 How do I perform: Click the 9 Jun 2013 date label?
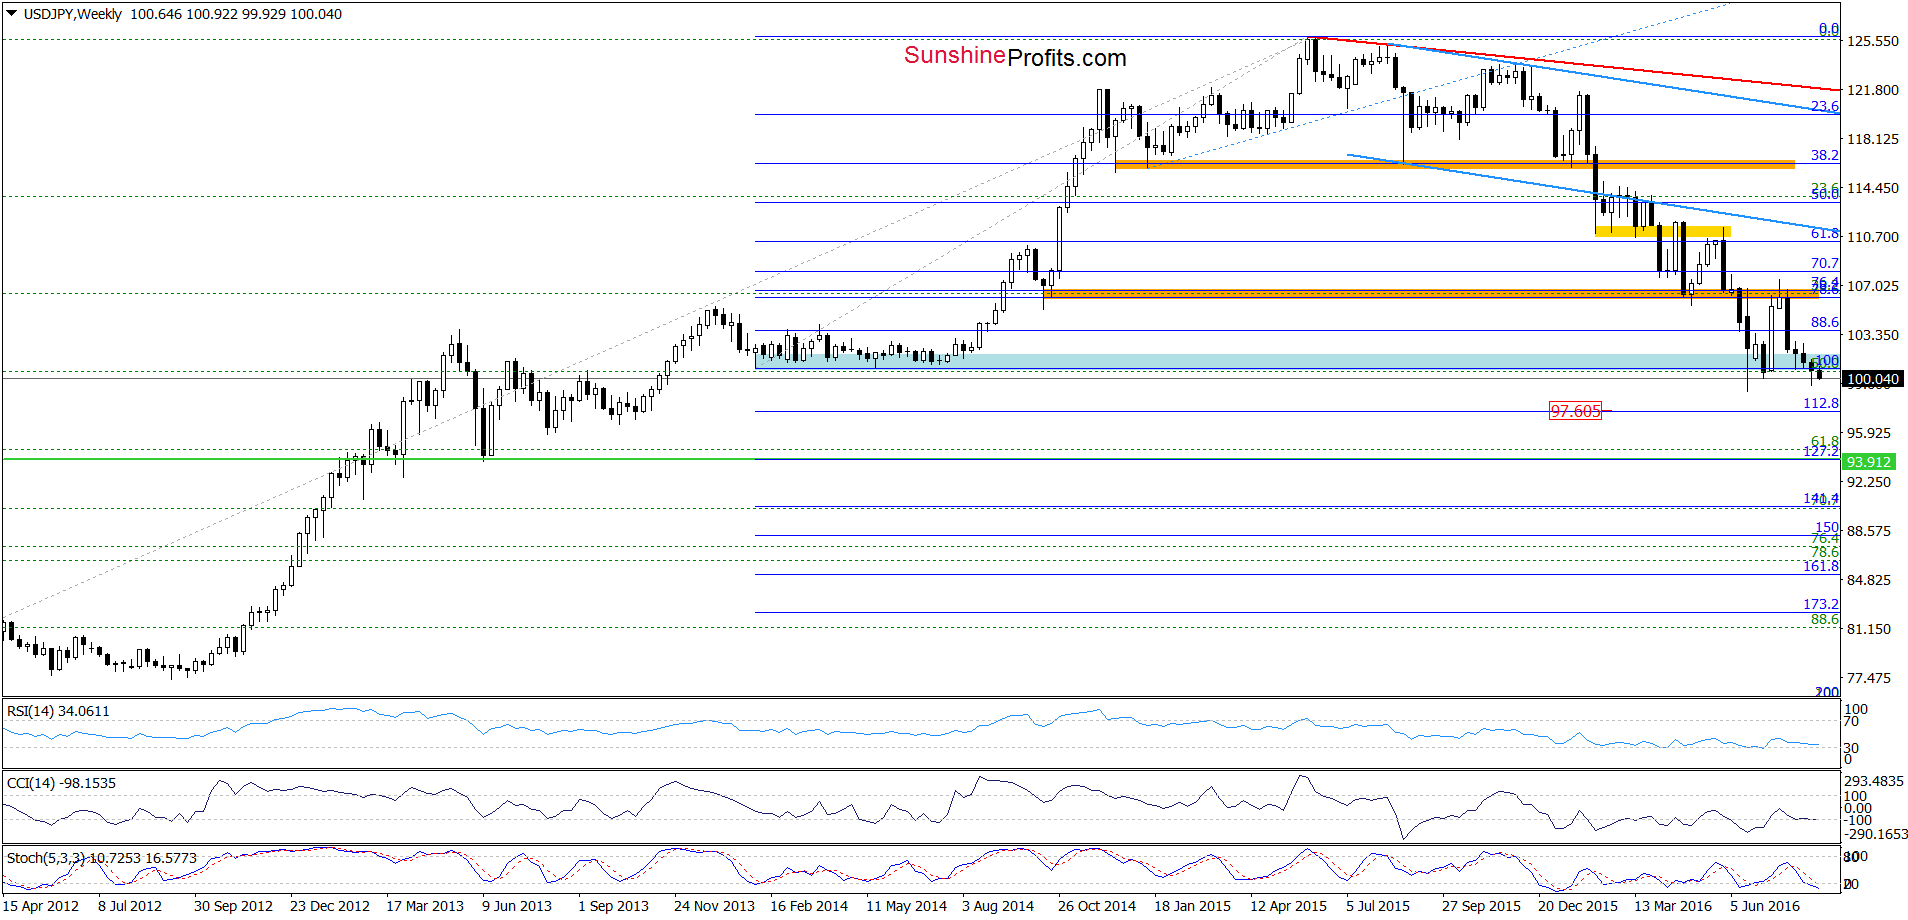517,906
